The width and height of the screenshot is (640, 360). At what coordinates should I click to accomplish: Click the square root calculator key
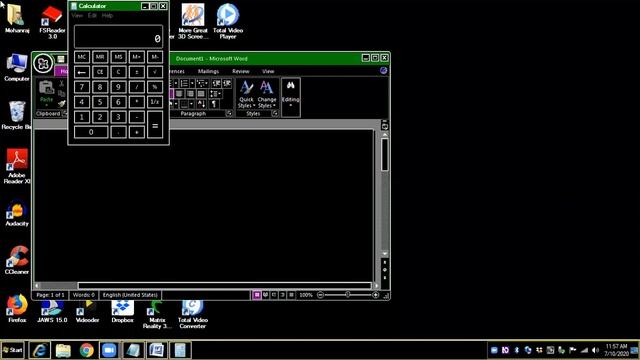155,72
